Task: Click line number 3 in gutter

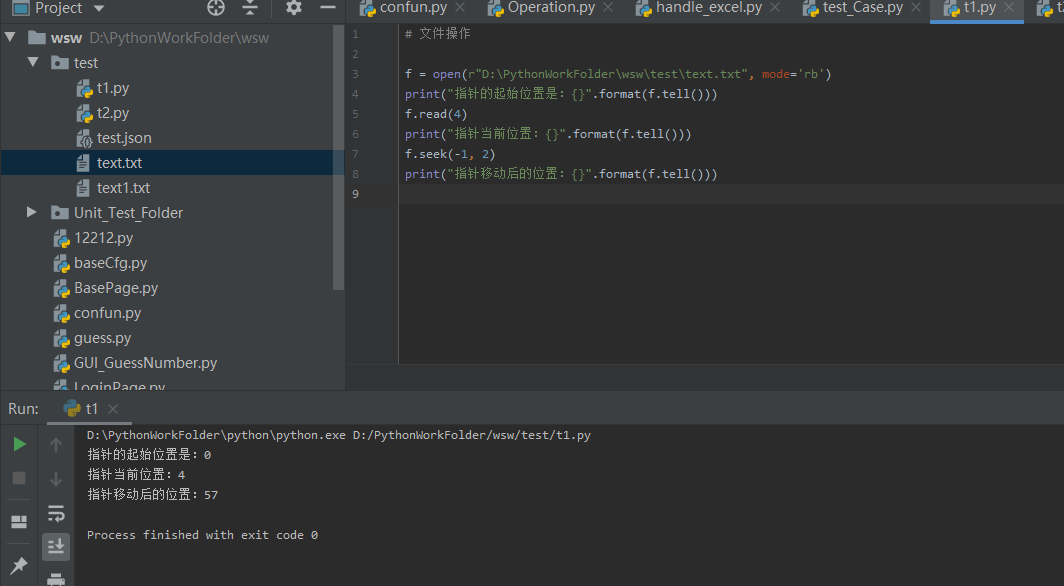Action: pos(355,74)
